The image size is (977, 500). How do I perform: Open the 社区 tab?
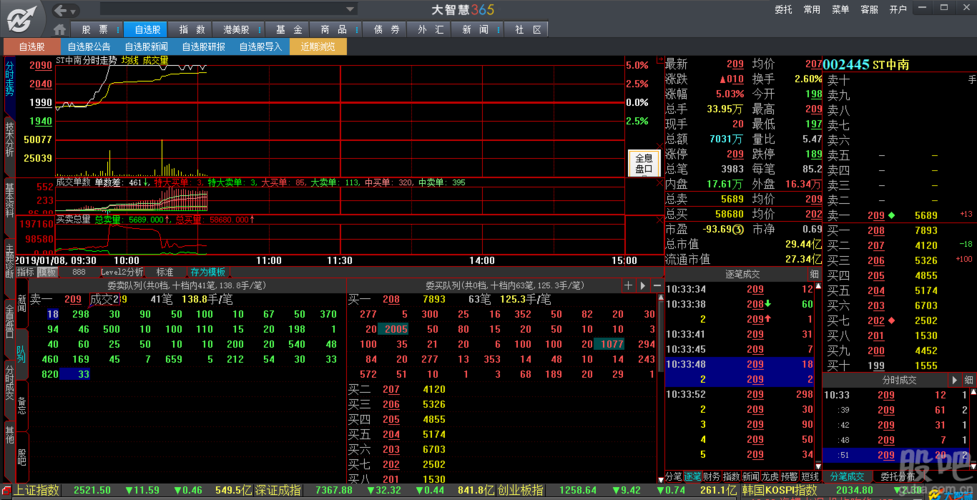[527, 29]
